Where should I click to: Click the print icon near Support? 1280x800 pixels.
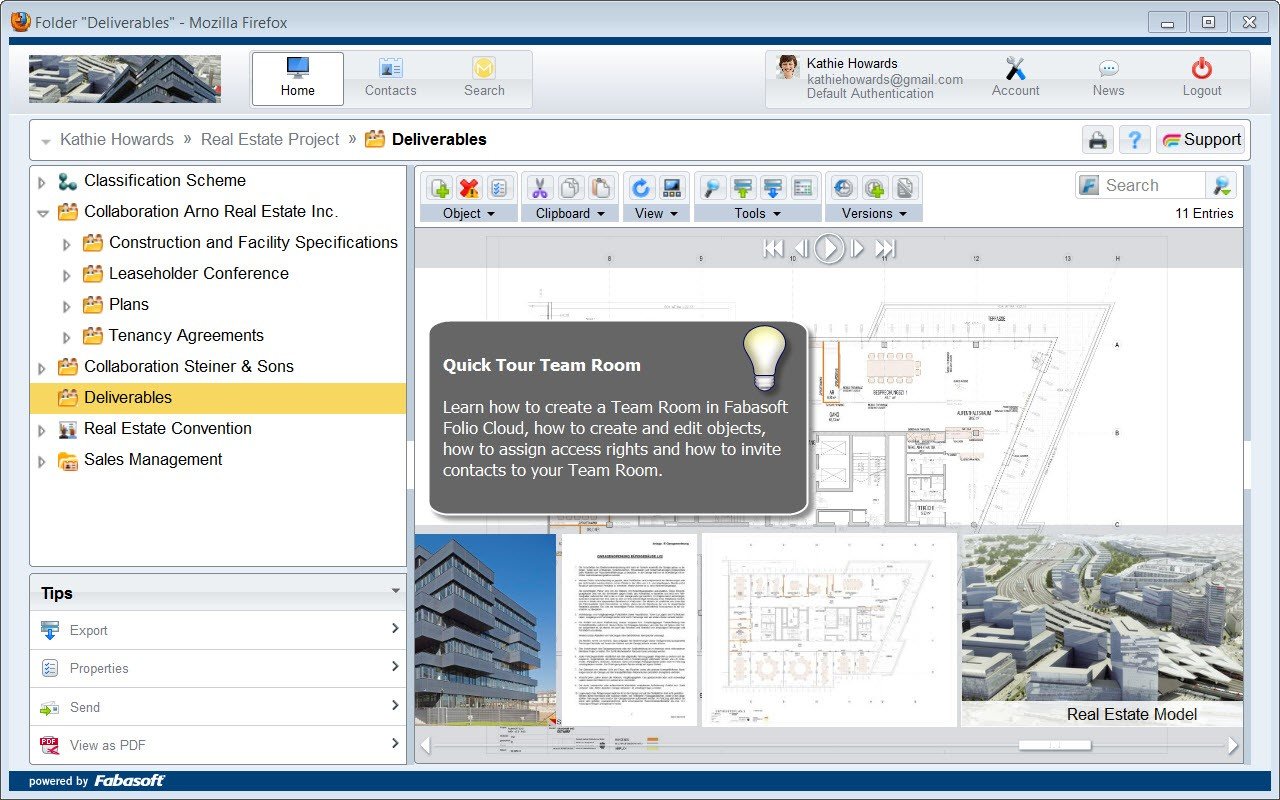pos(1098,140)
